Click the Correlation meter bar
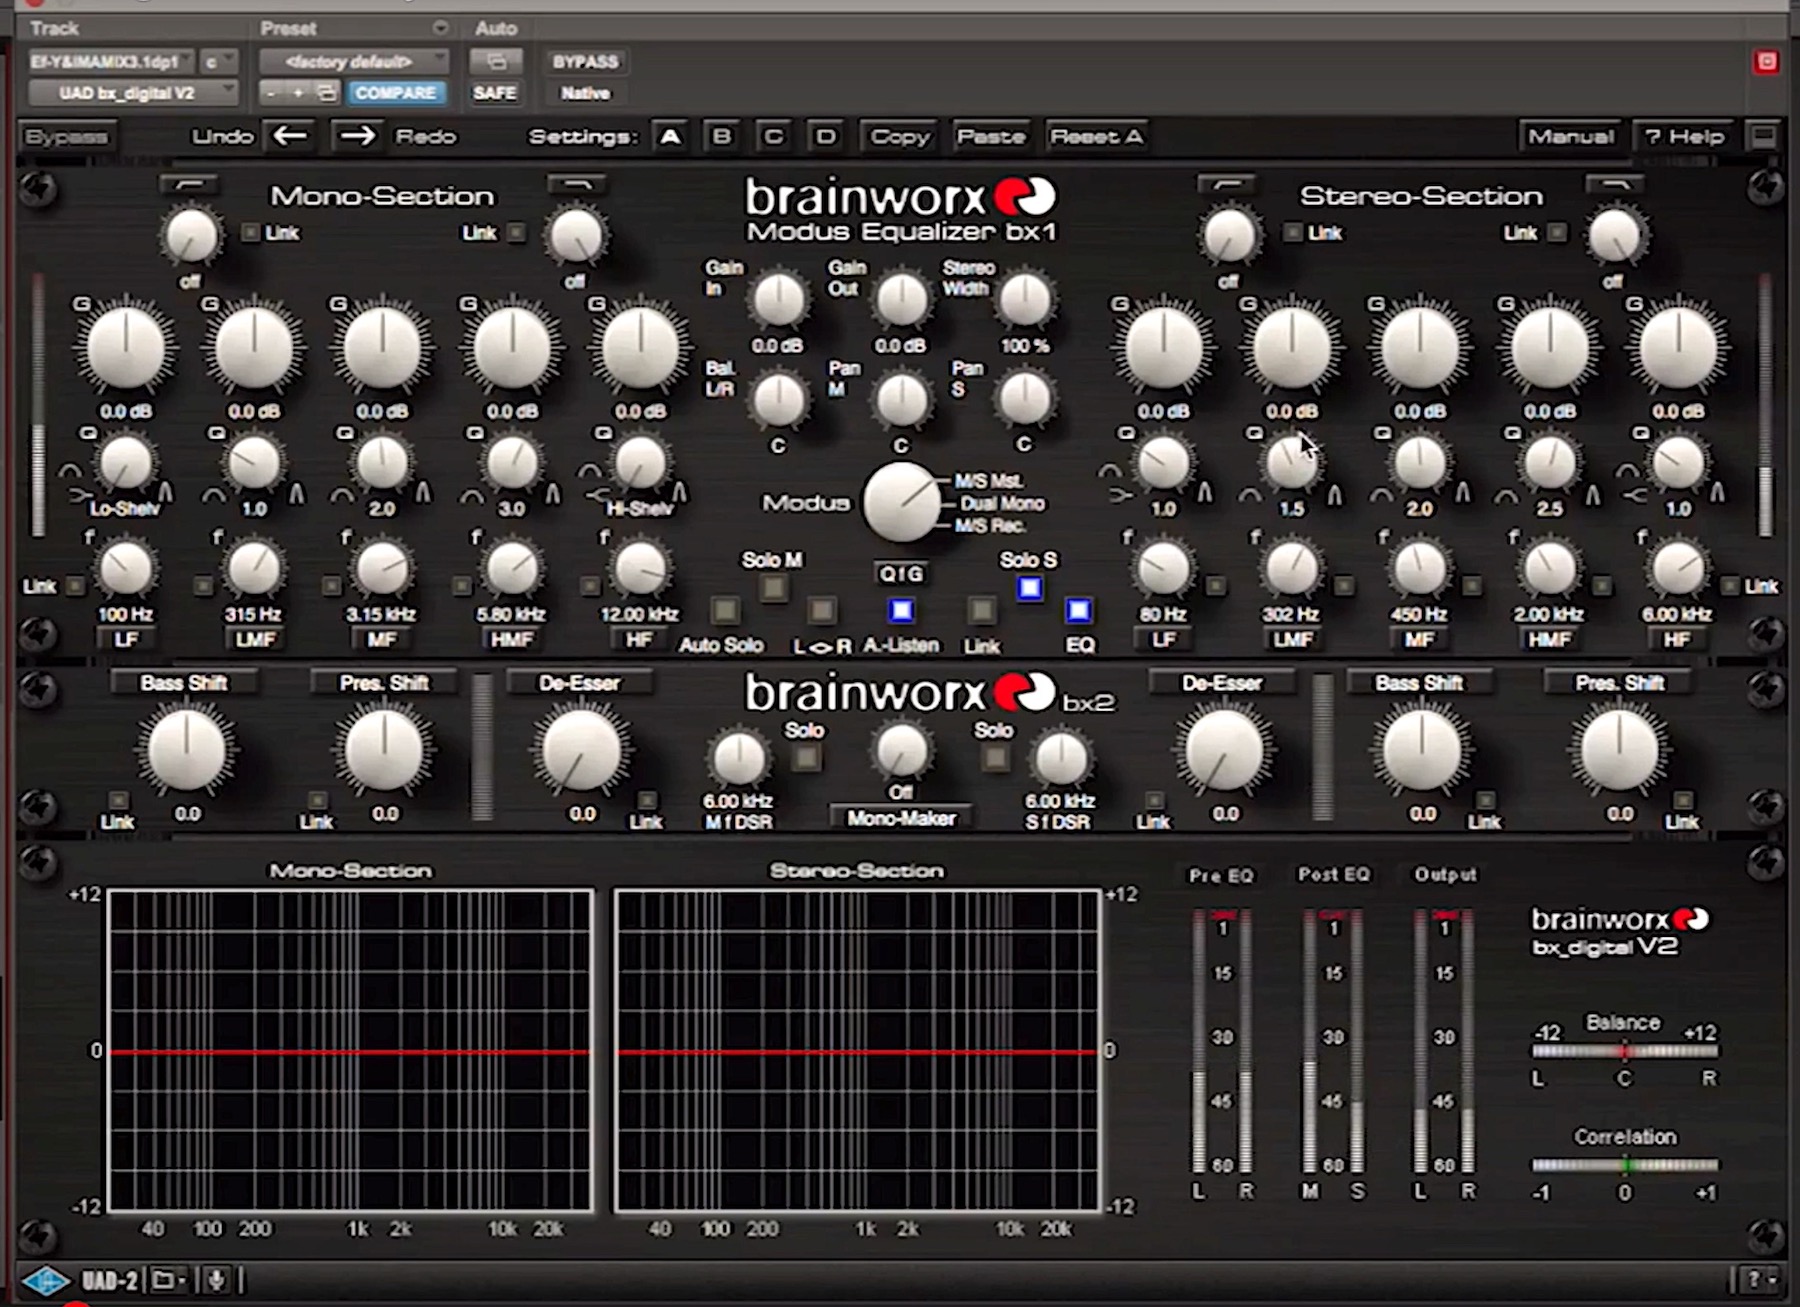 coord(1625,1165)
